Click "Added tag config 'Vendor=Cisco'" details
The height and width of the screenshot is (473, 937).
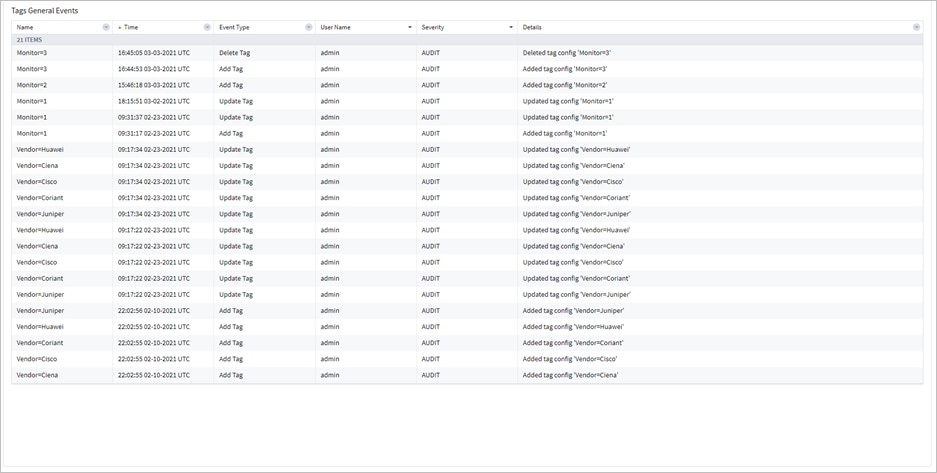tap(570, 359)
